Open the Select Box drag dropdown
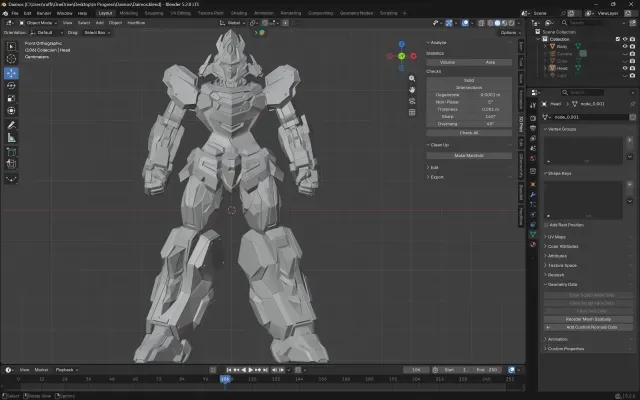640x400 pixels. (97, 33)
